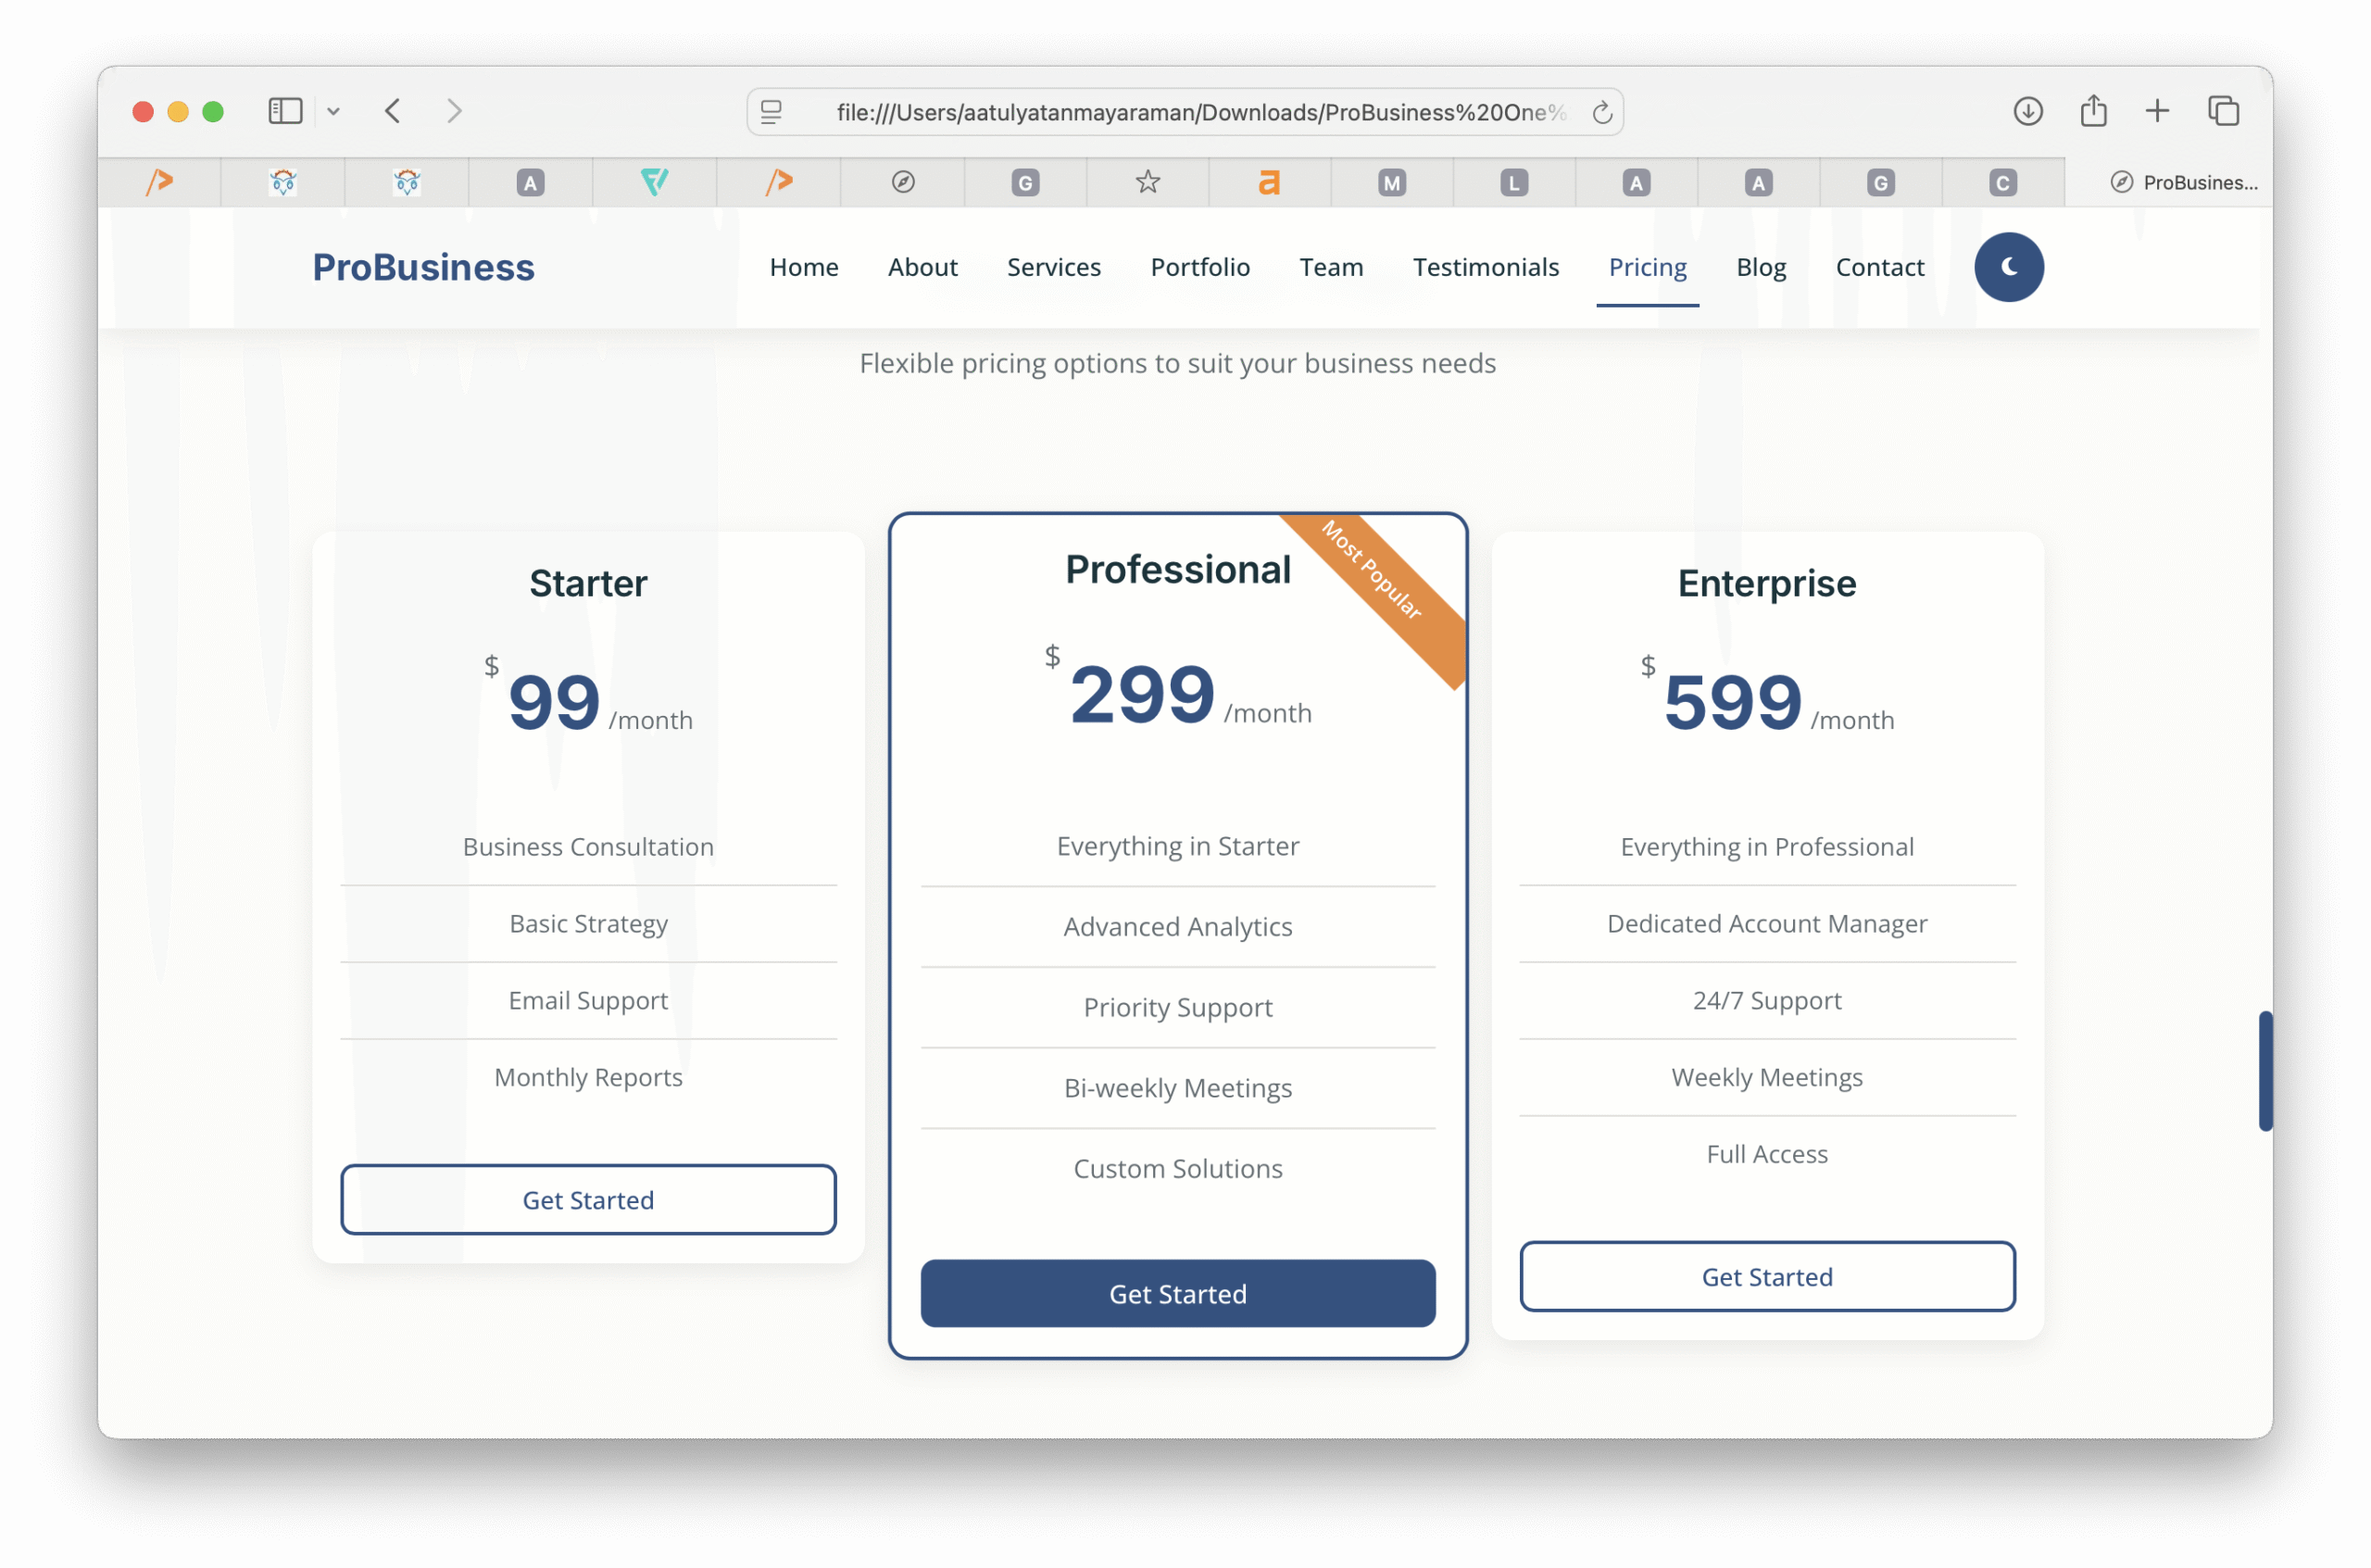Switch to the orange 'a' Amazon tab
2371x1568 pixels.
click(1268, 182)
